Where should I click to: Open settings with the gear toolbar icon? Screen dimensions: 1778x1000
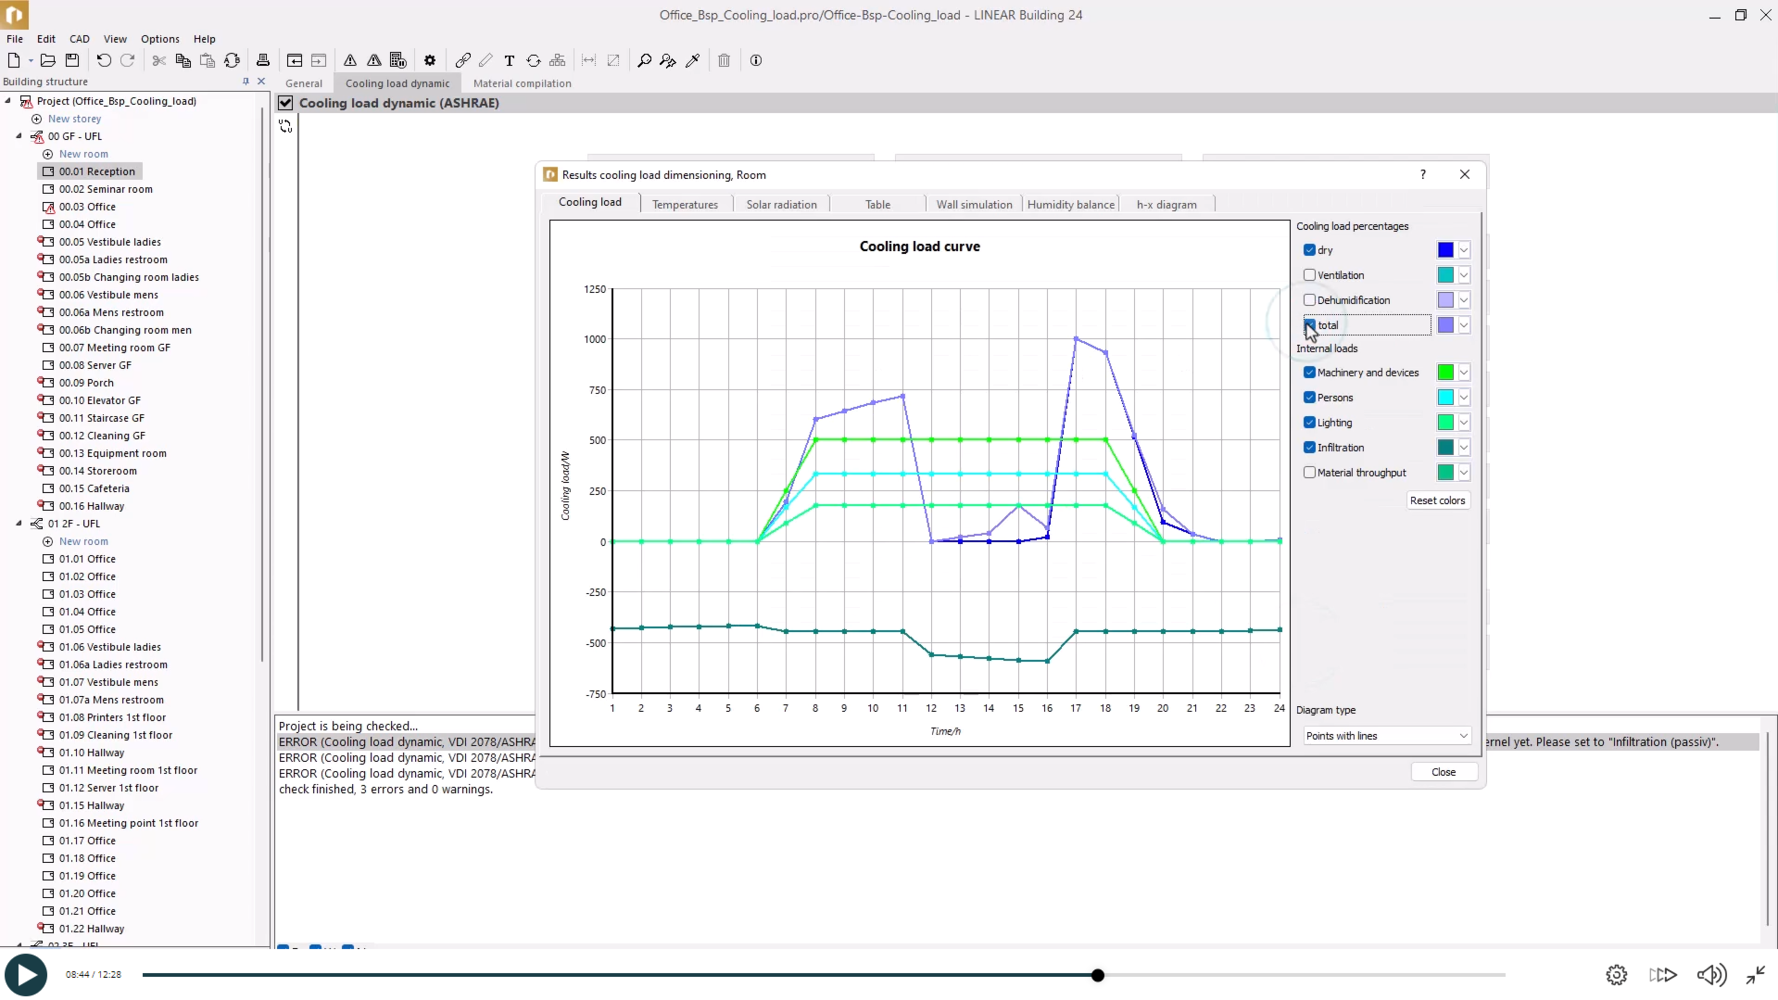coord(430,61)
